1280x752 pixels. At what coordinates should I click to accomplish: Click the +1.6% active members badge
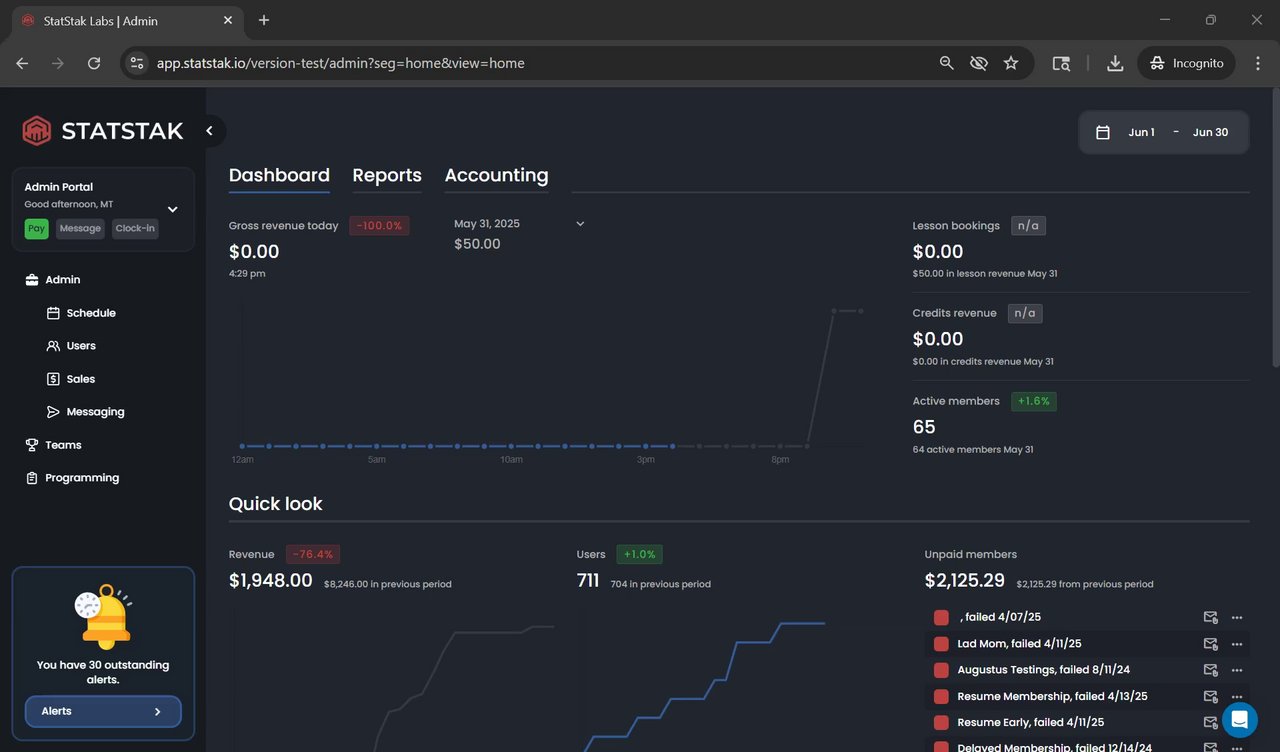click(x=1034, y=401)
